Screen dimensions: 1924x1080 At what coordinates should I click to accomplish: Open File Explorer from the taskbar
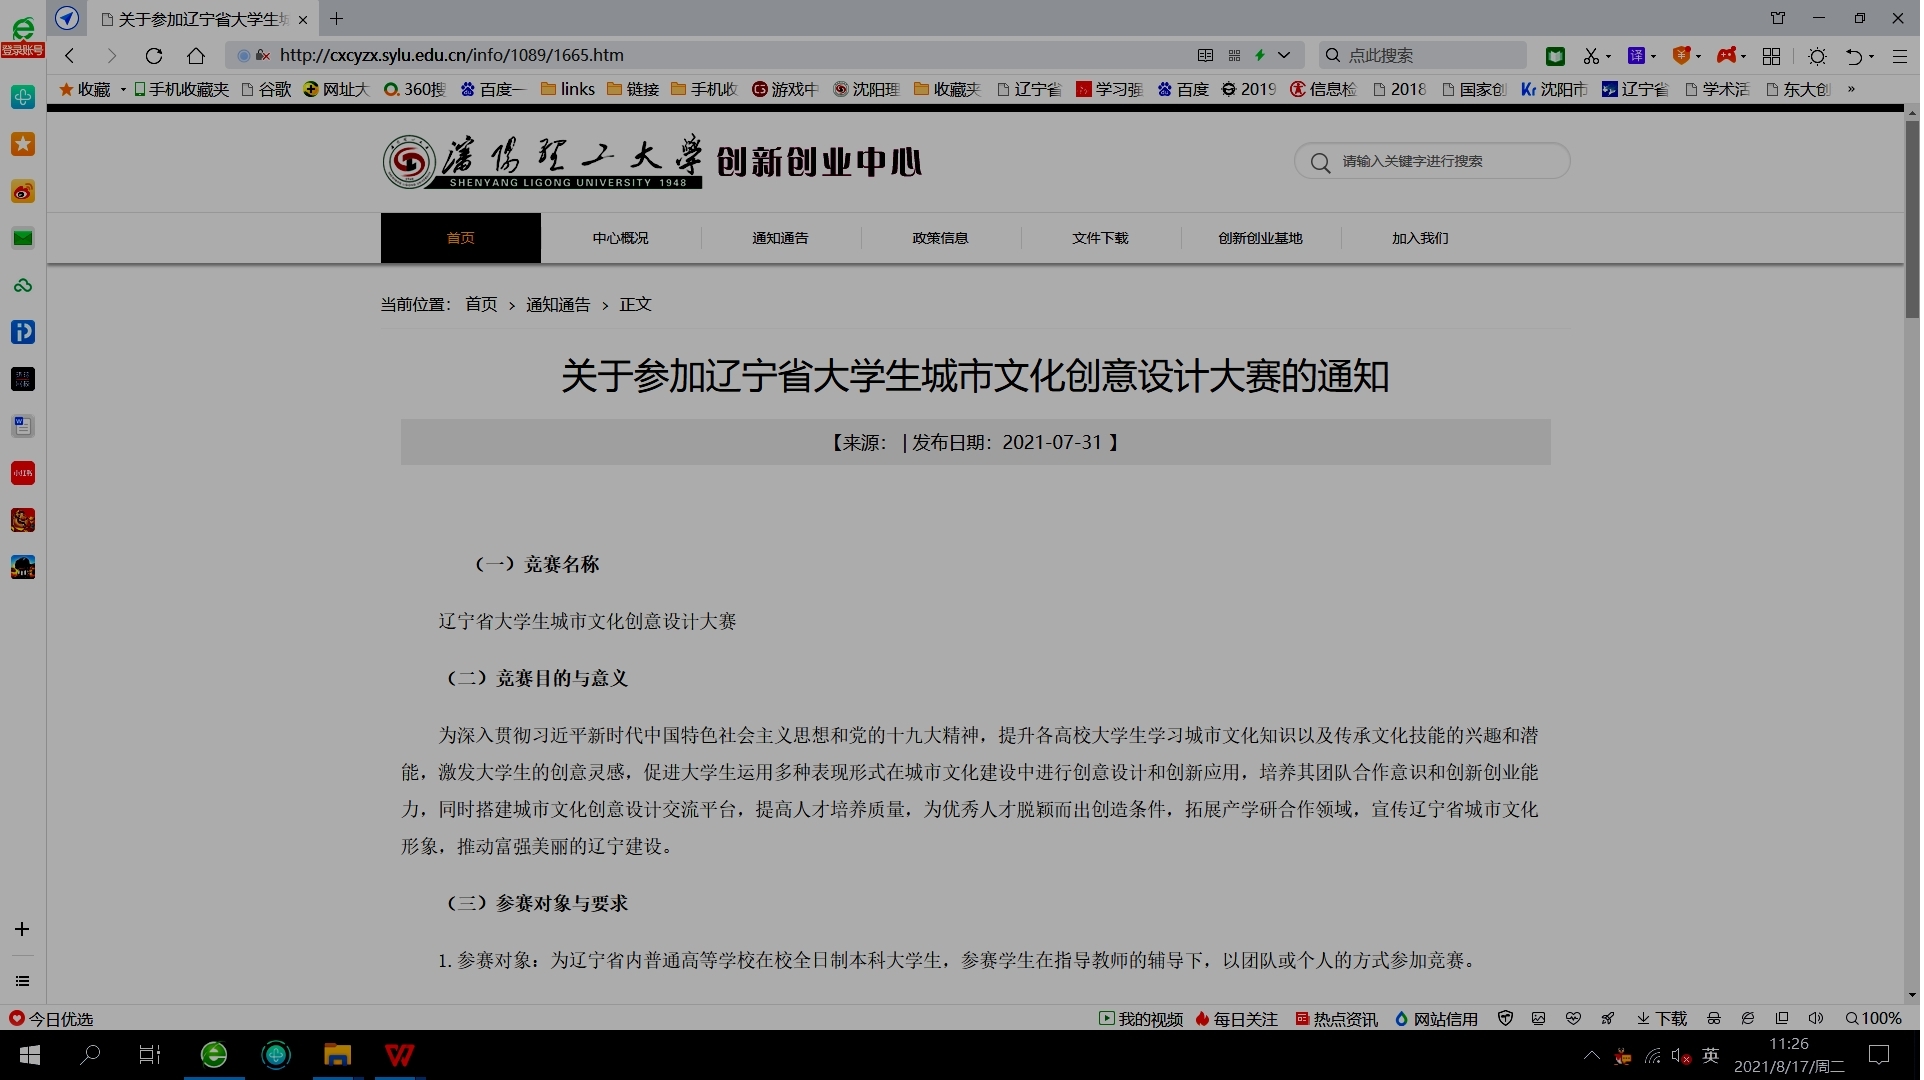(x=337, y=1055)
